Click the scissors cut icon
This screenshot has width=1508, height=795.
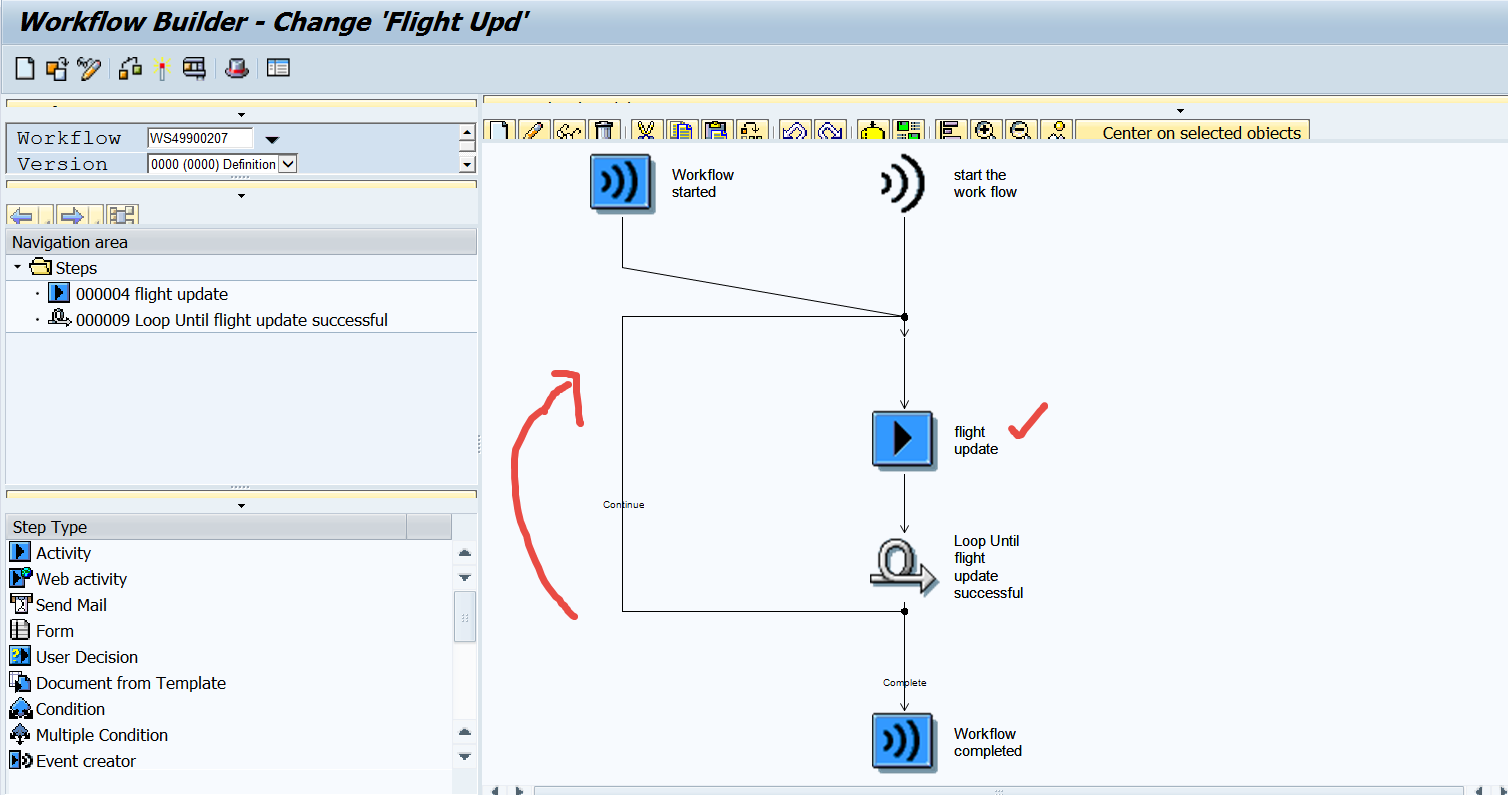(x=647, y=131)
